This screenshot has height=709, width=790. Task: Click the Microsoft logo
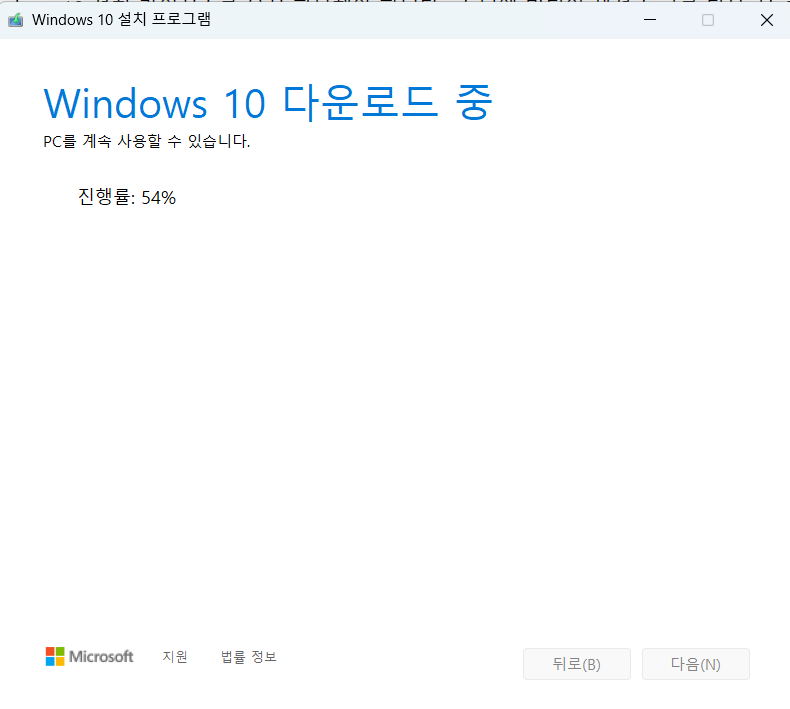tap(89, 657)
